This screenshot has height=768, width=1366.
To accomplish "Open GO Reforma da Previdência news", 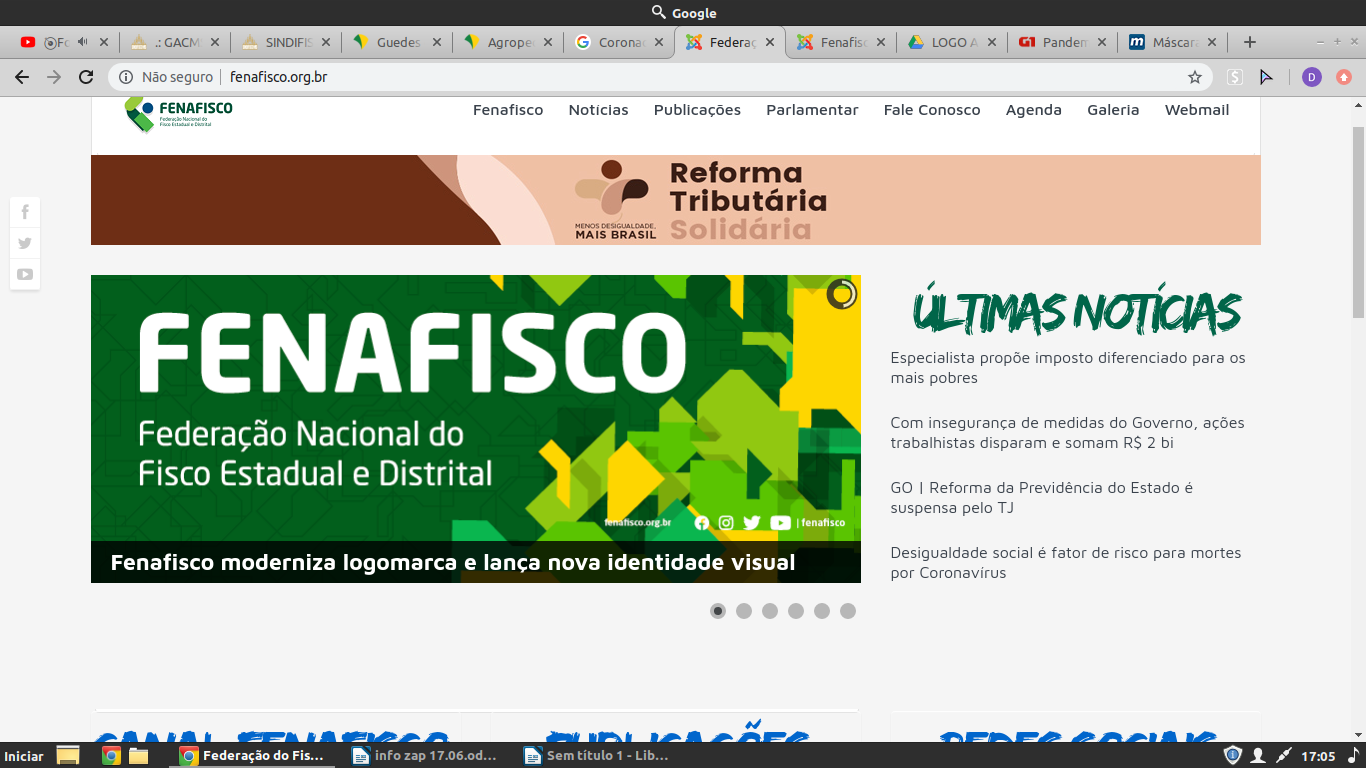I will 1042,498.
